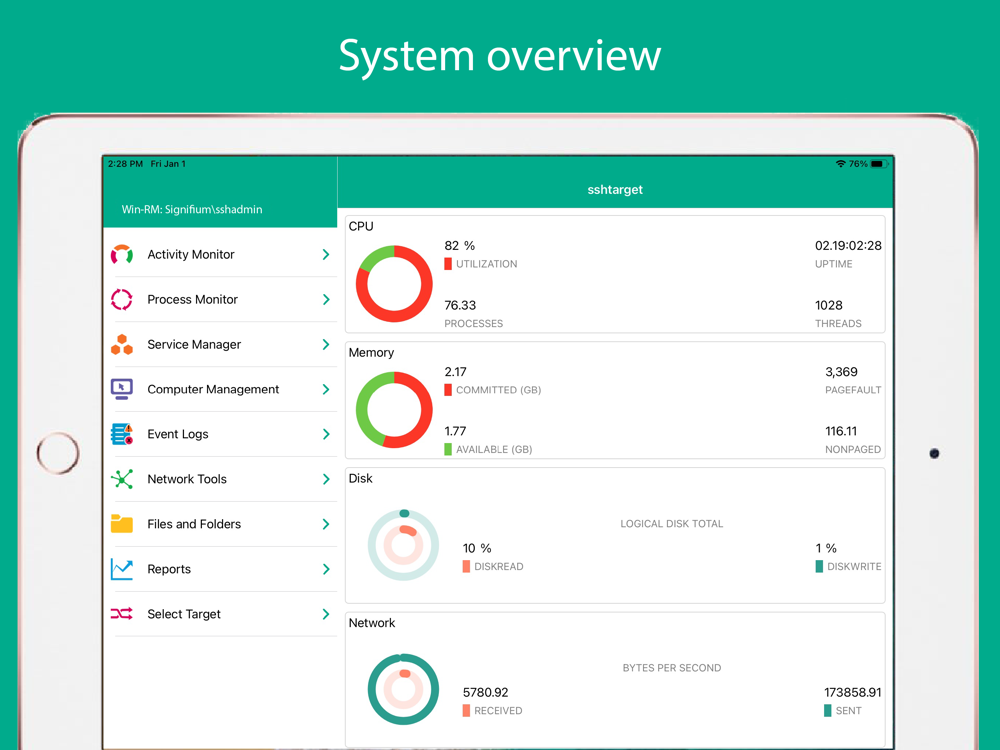Screen dimensions: 1000x750
Task: Click the teal SENT color swatch
Action: 828,710
